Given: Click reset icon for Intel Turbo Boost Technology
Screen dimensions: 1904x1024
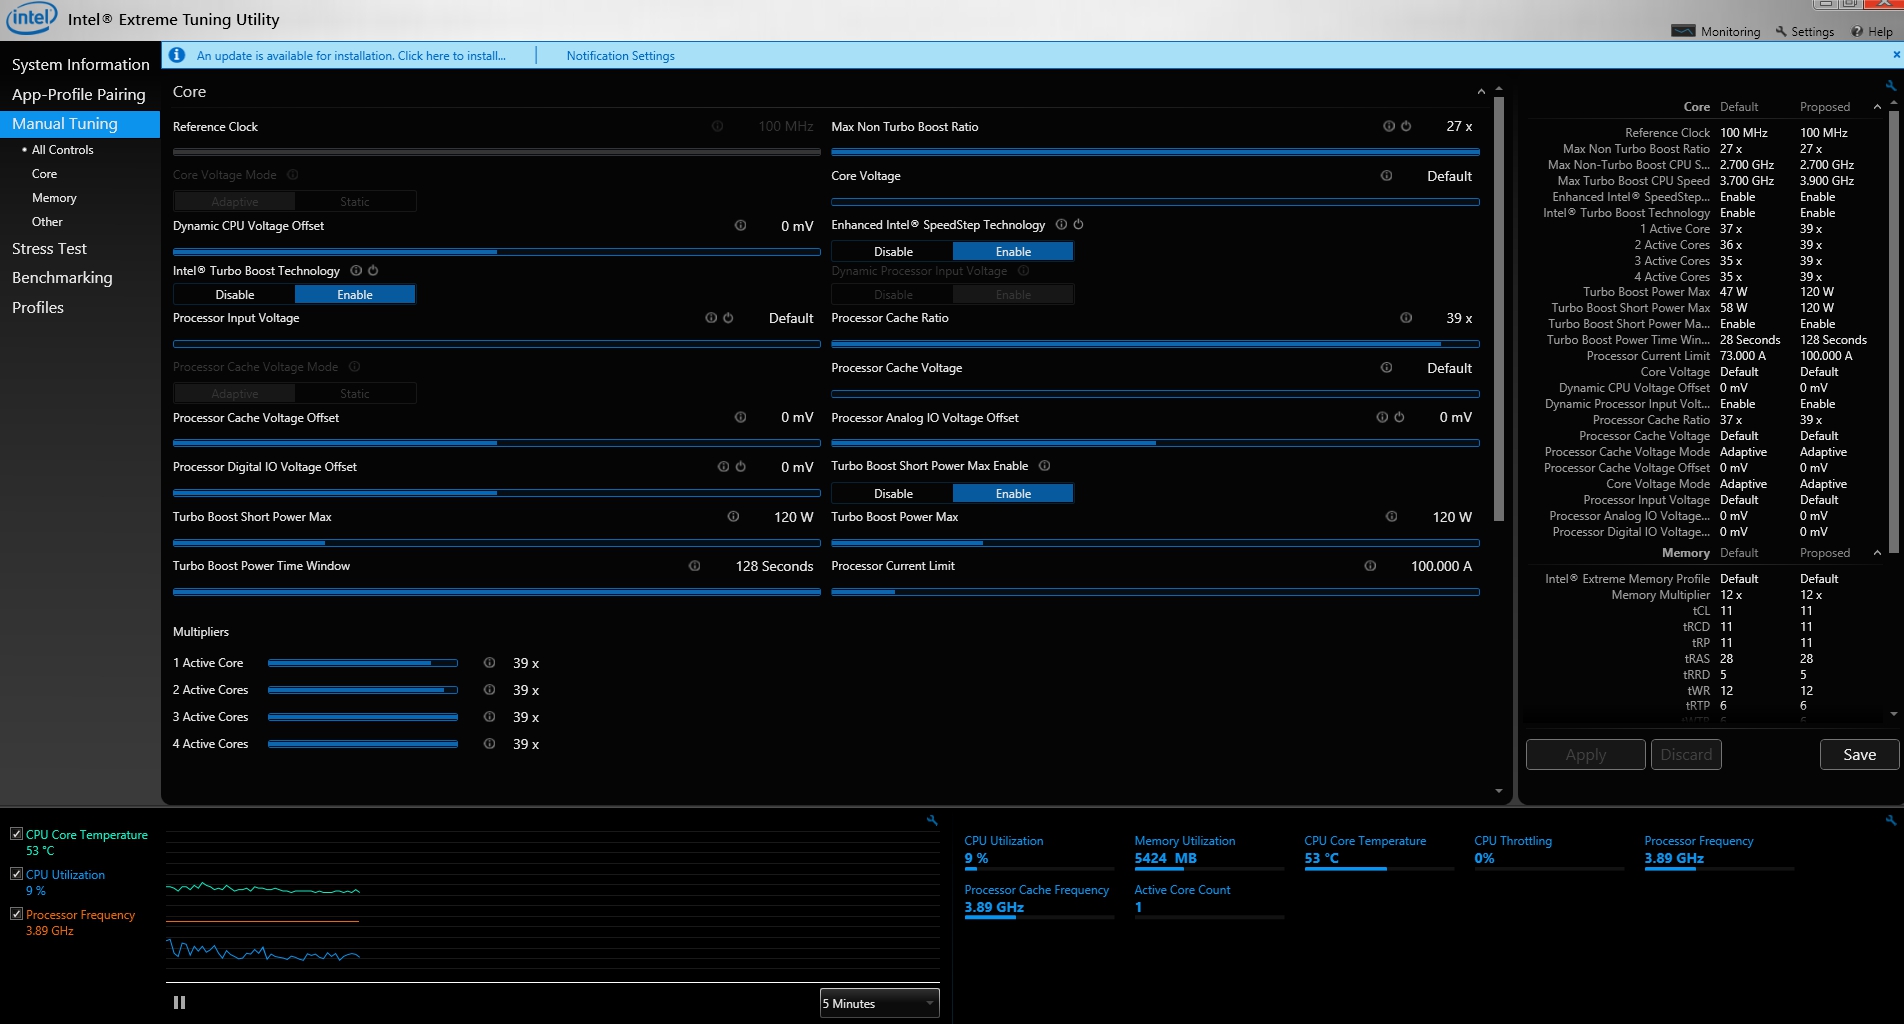Looking at the screenshot, I should pyautogui.click(x=373, y=271).
